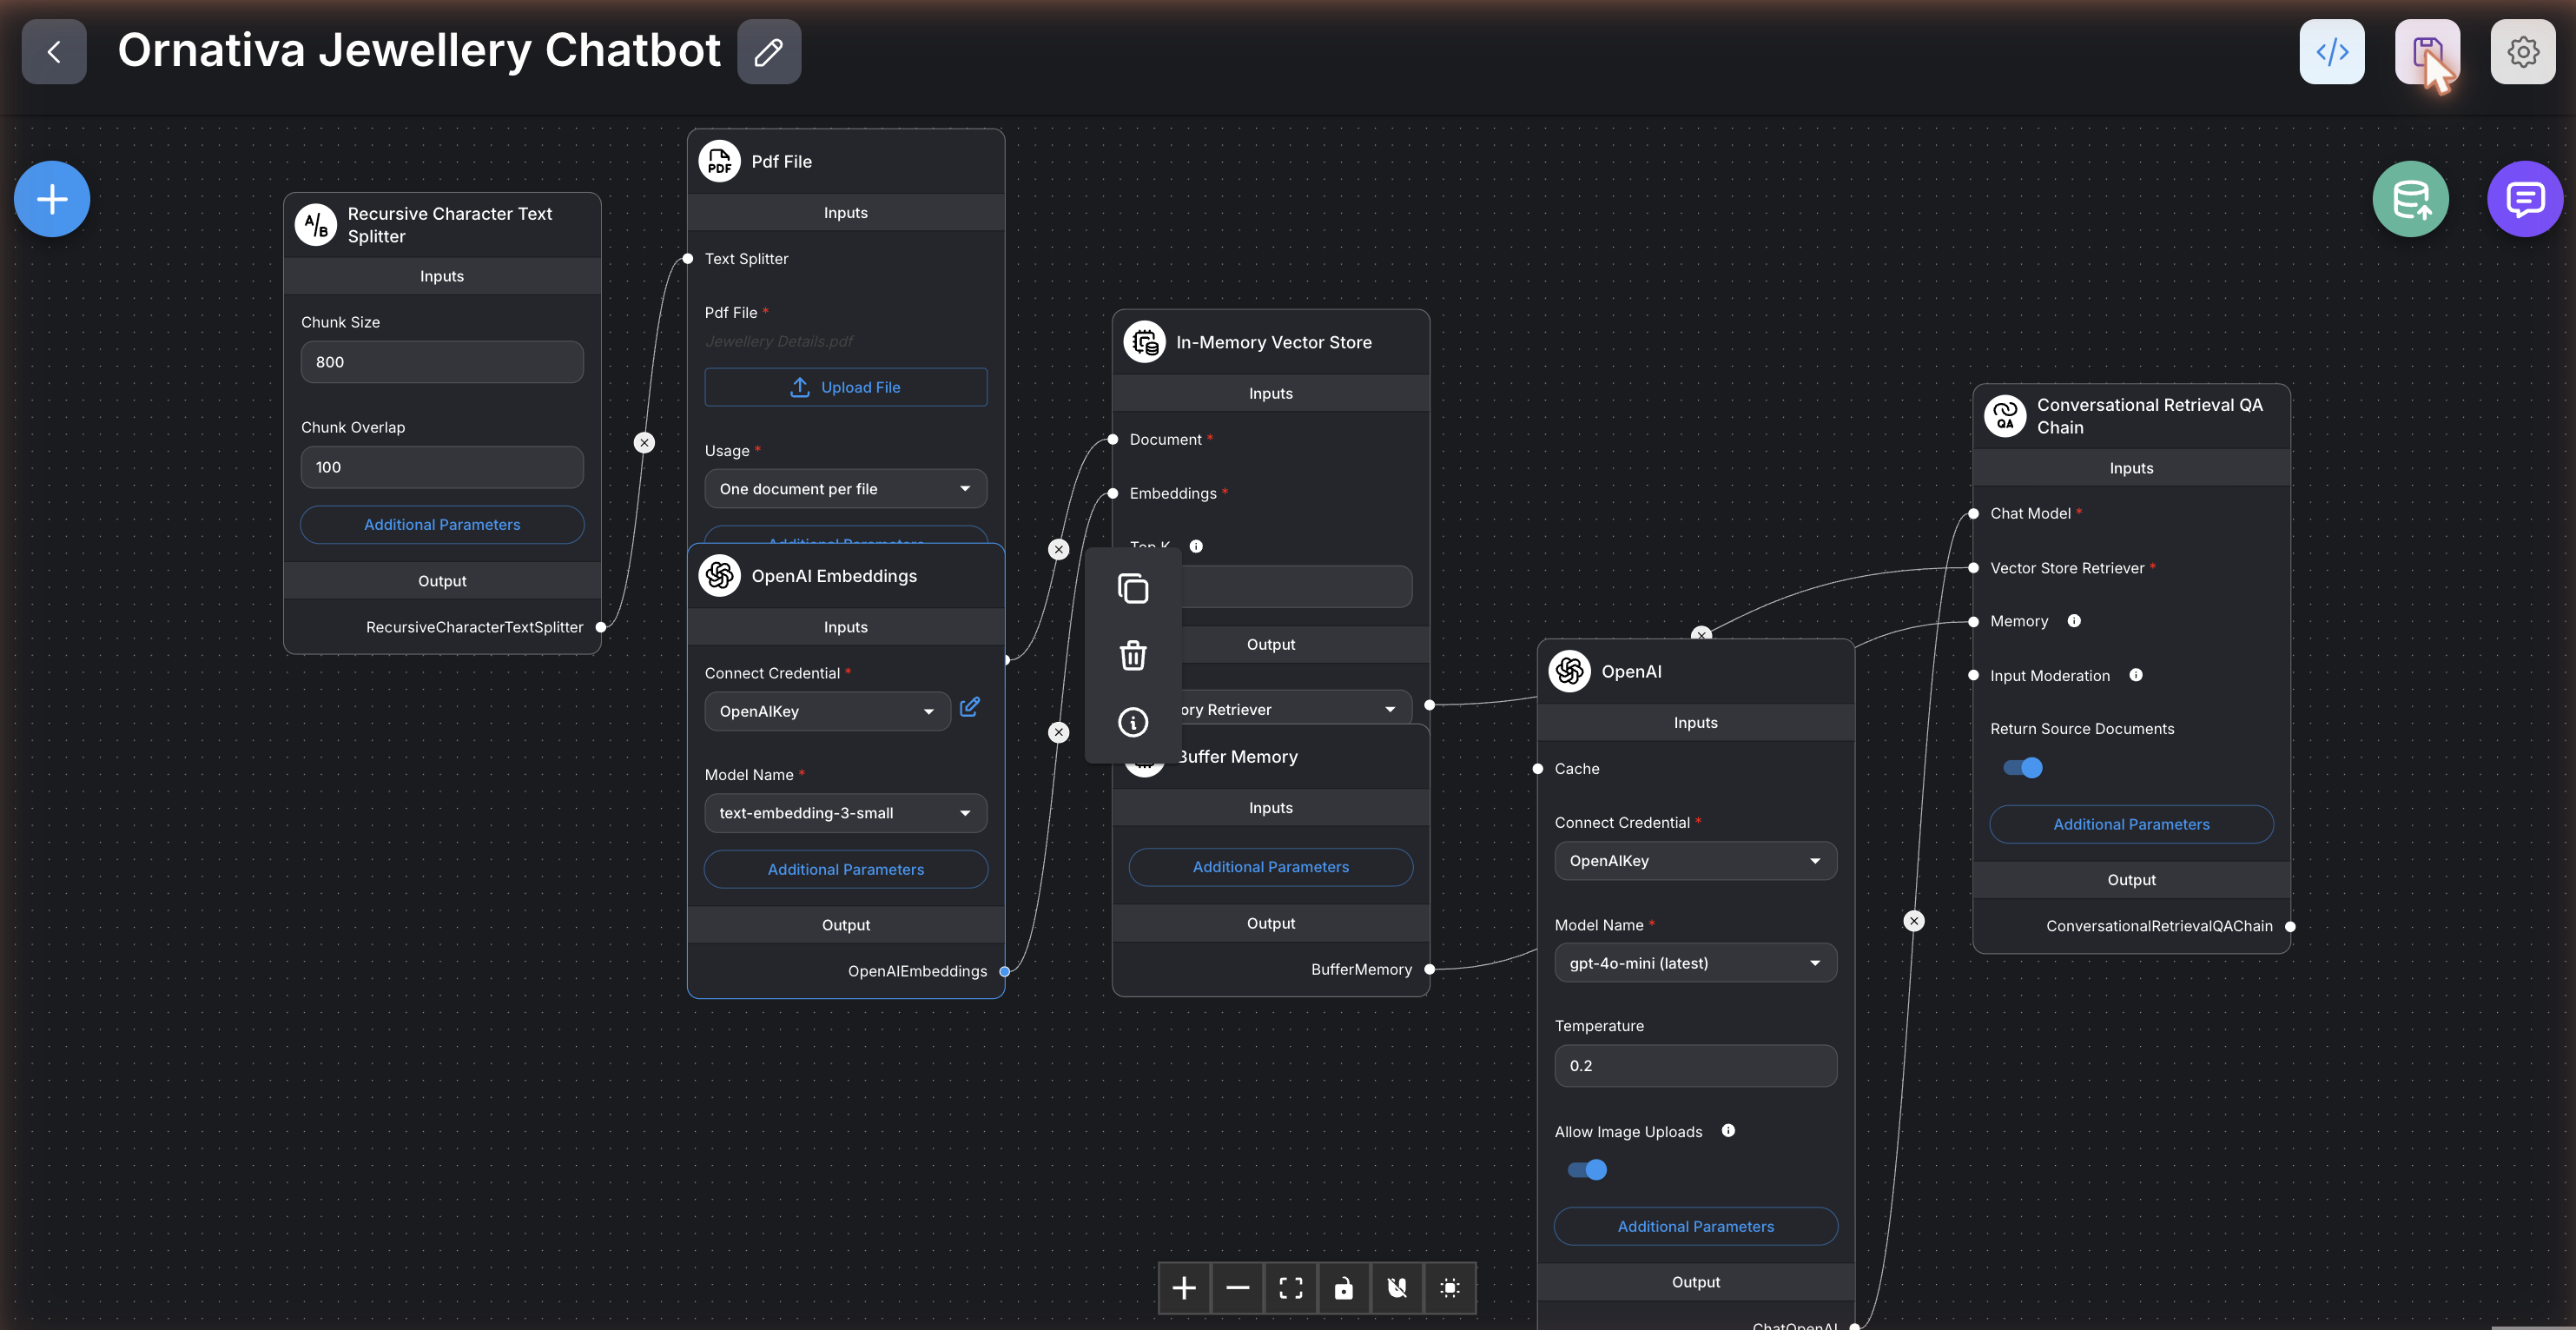Click the Recursive Character Text Splitter node icon
The image size is (2576, 1330).
coord(315,225)
